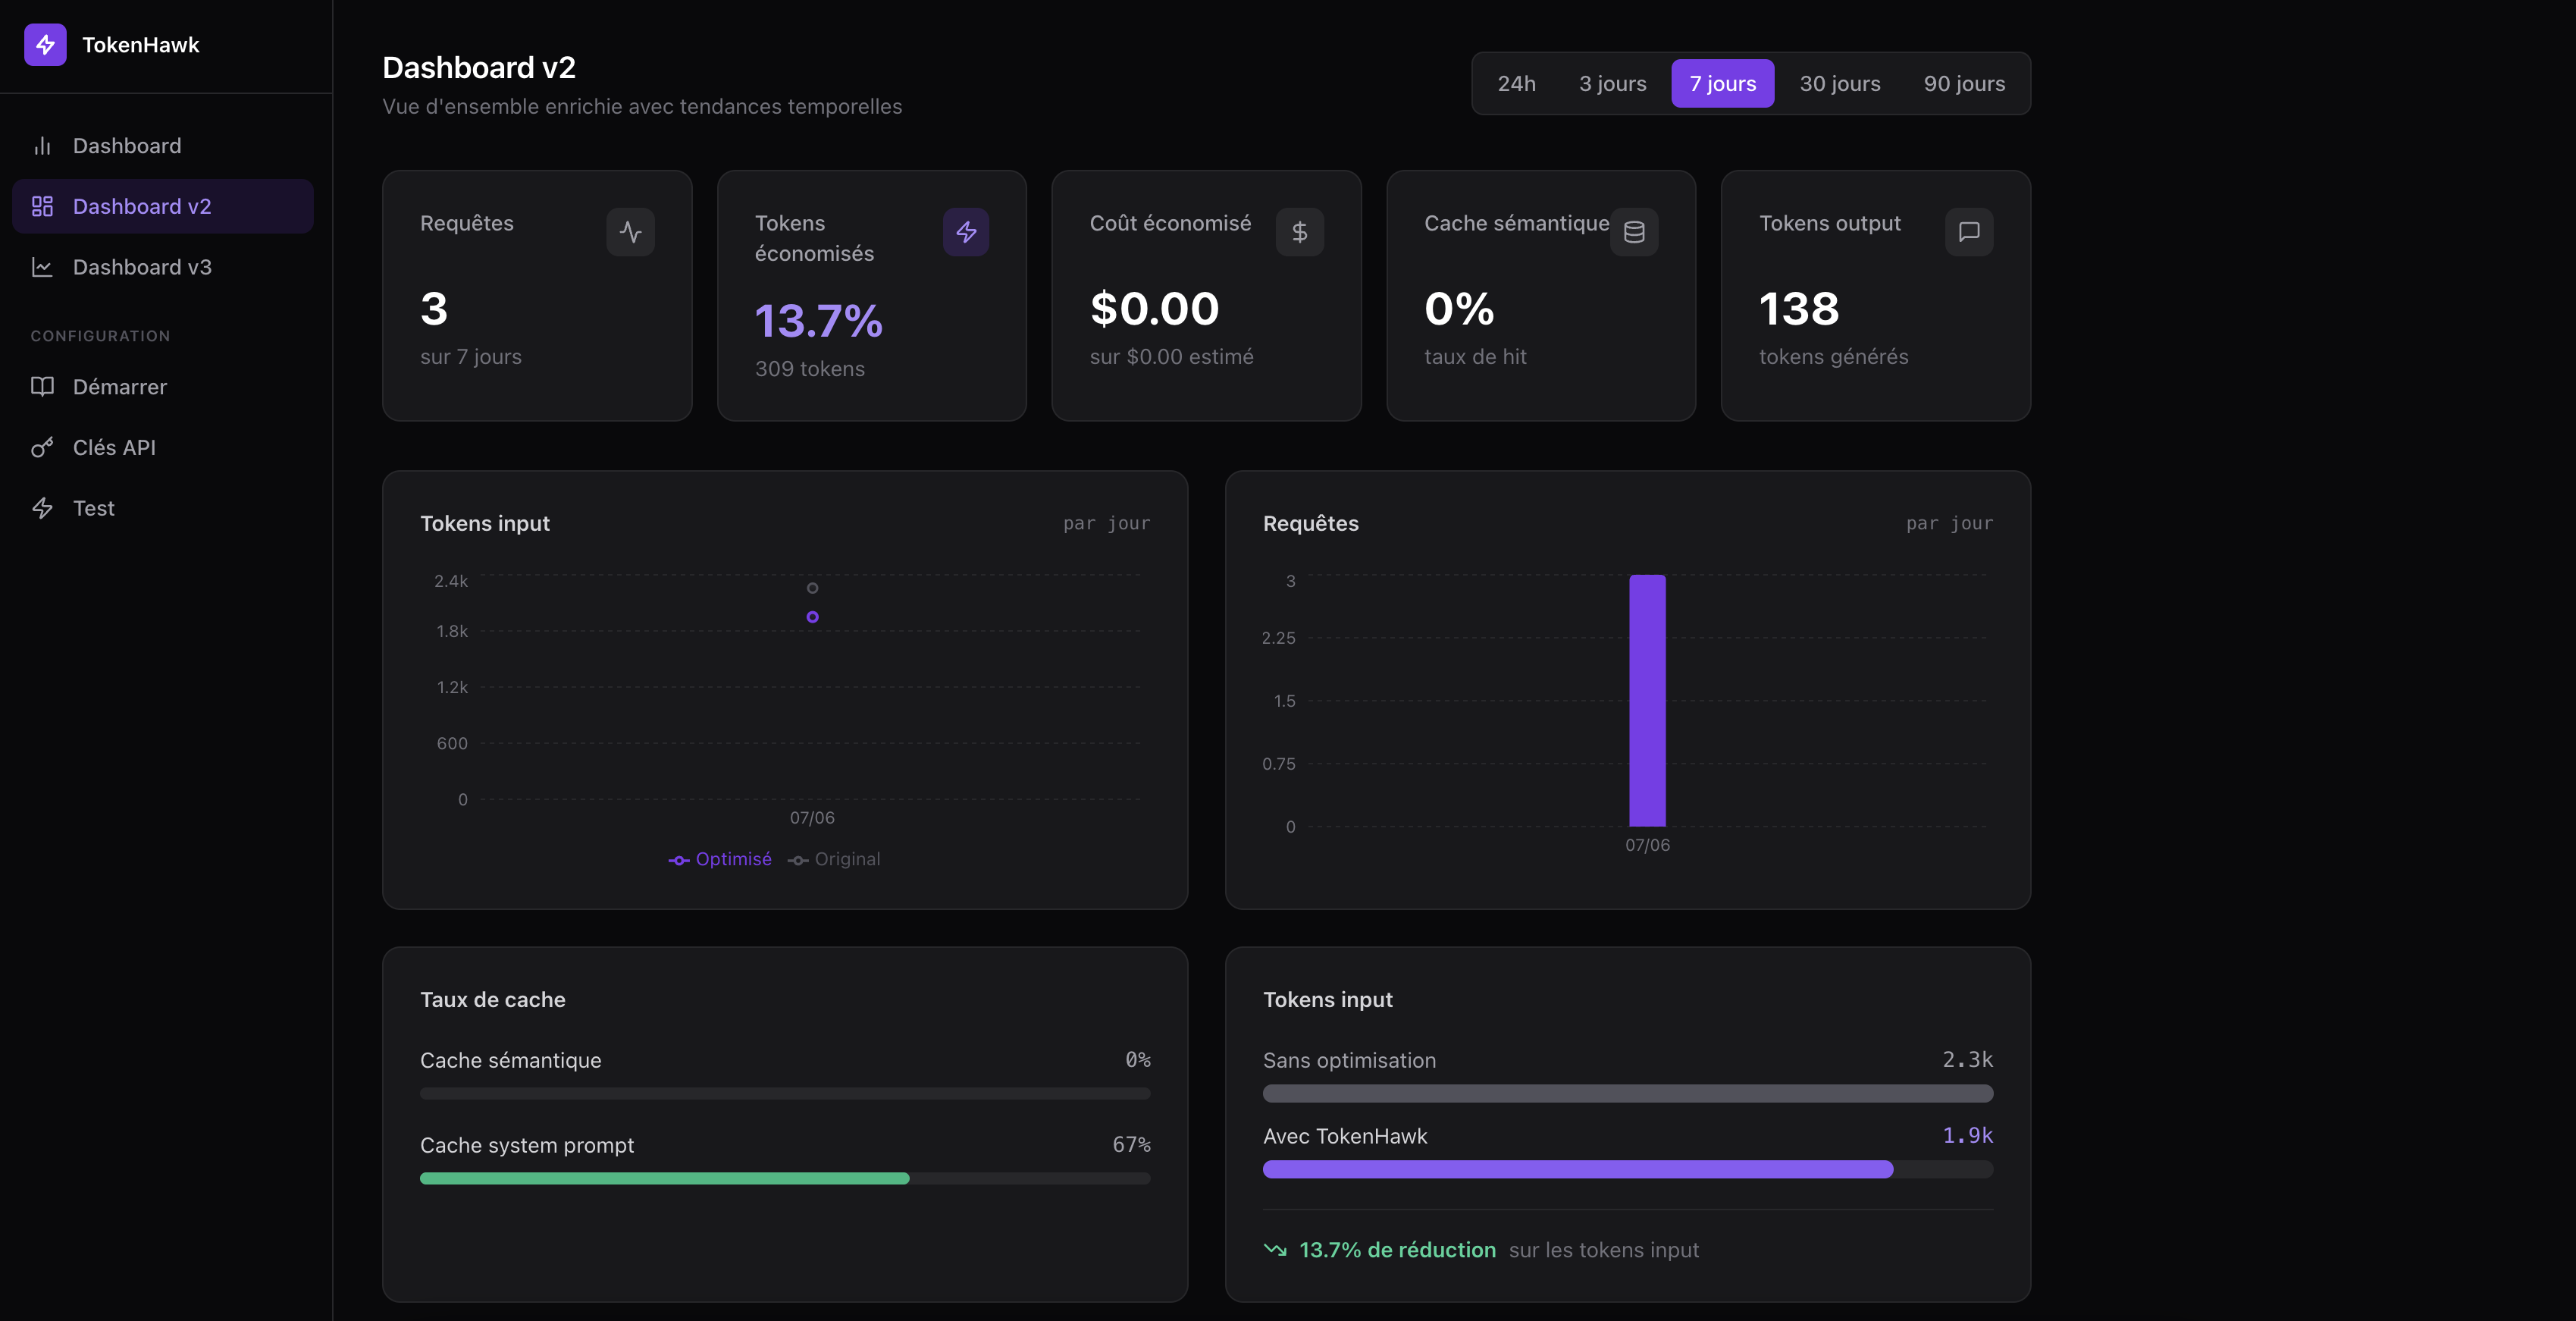Click the green Cache system prompt progress bar
The image size is (2576, 1321).
665,1179
